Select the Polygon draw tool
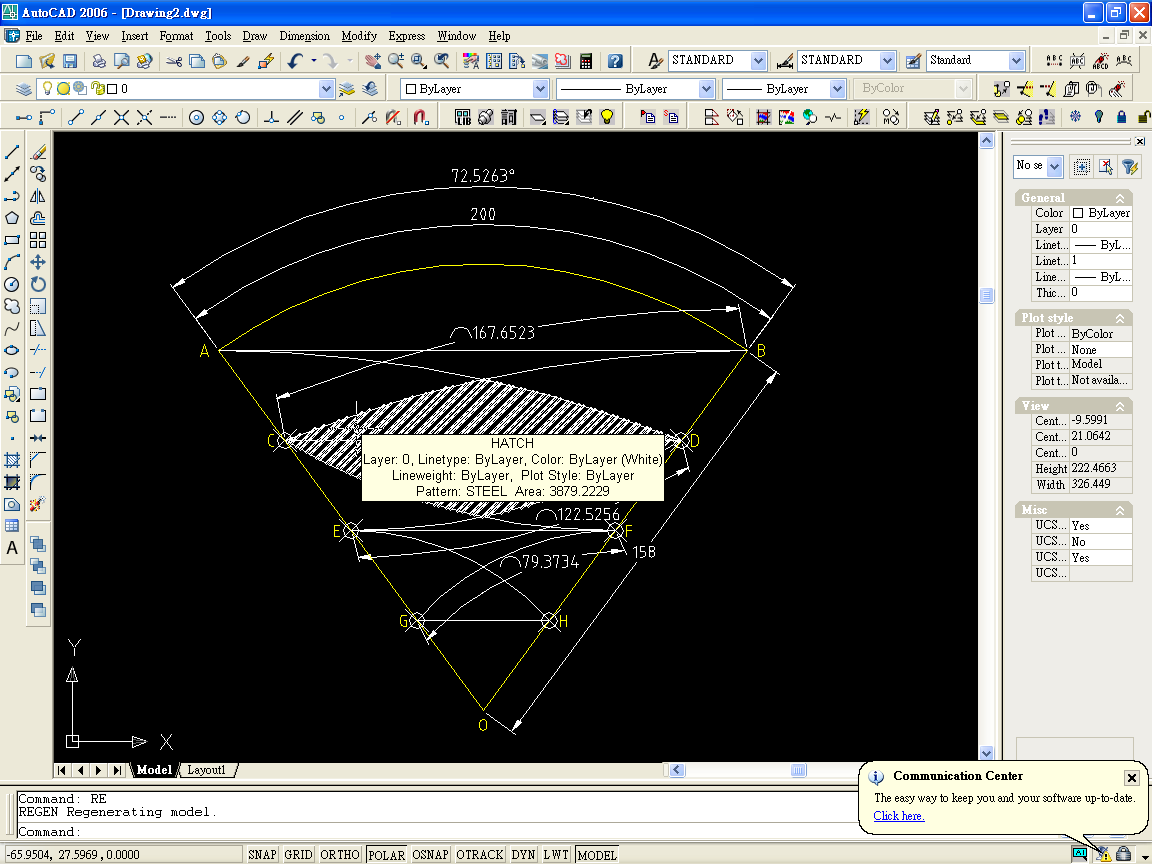 coord(12,218)
